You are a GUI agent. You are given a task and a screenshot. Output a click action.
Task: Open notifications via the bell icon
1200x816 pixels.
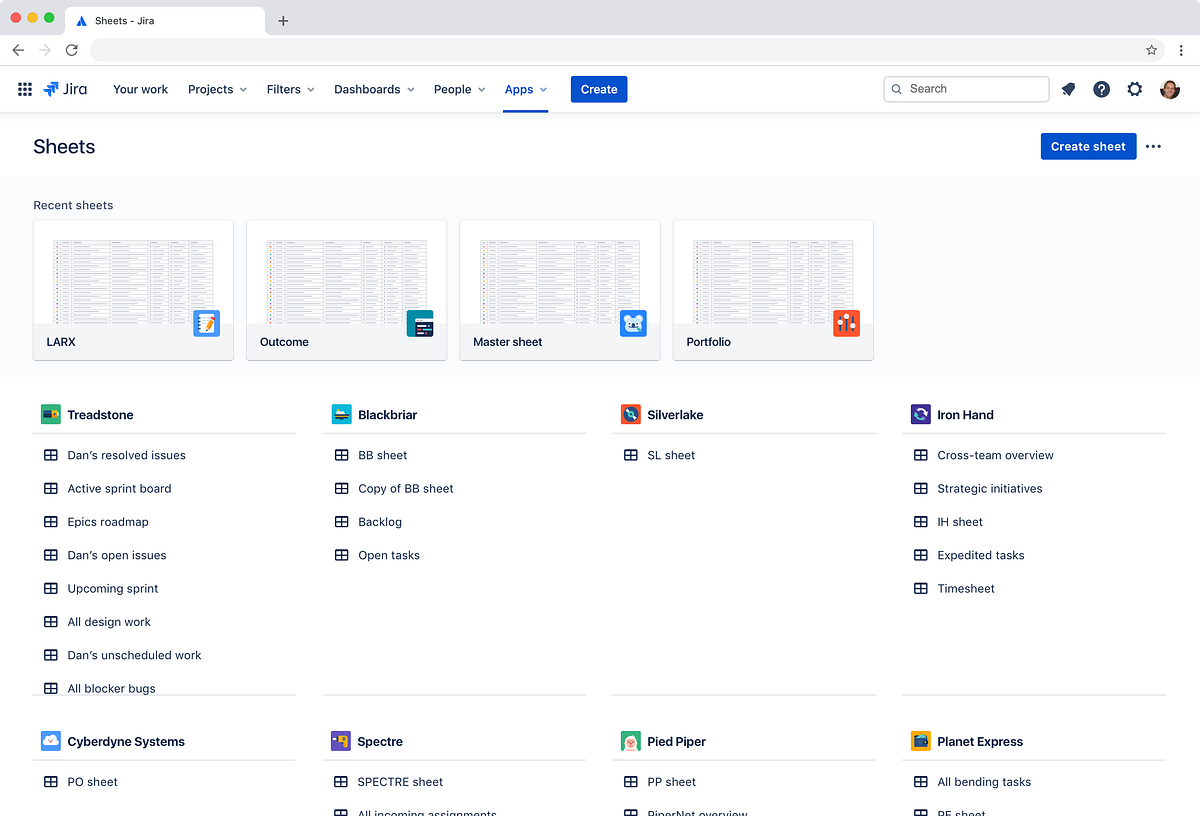click(1067, 89)
